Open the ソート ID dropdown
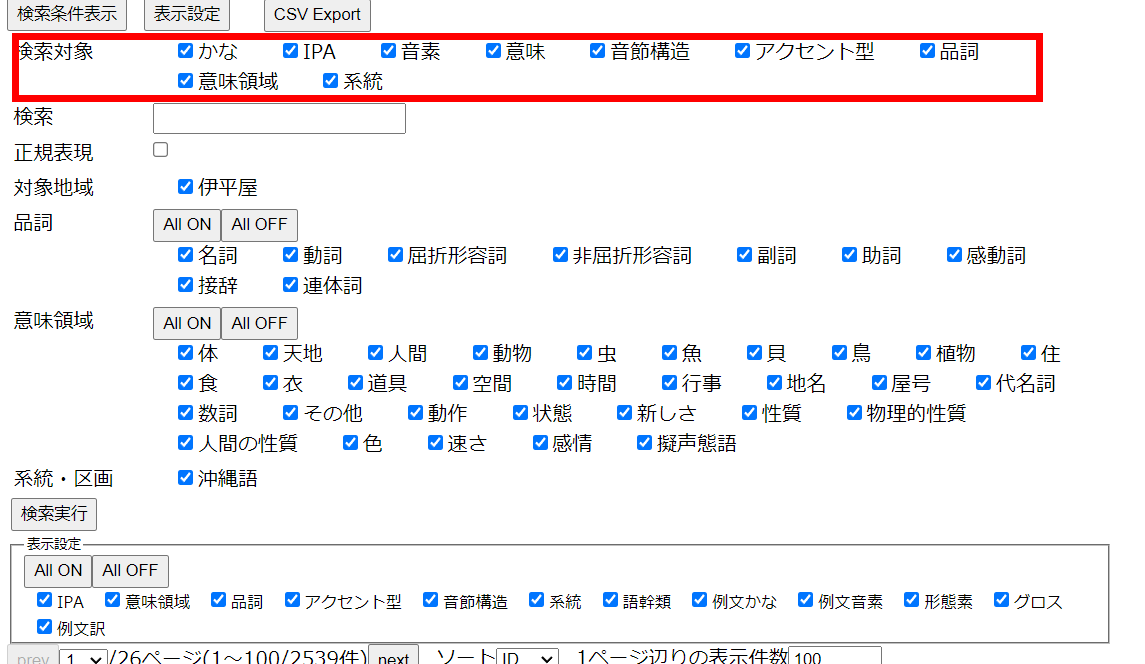 coord(527,658)
